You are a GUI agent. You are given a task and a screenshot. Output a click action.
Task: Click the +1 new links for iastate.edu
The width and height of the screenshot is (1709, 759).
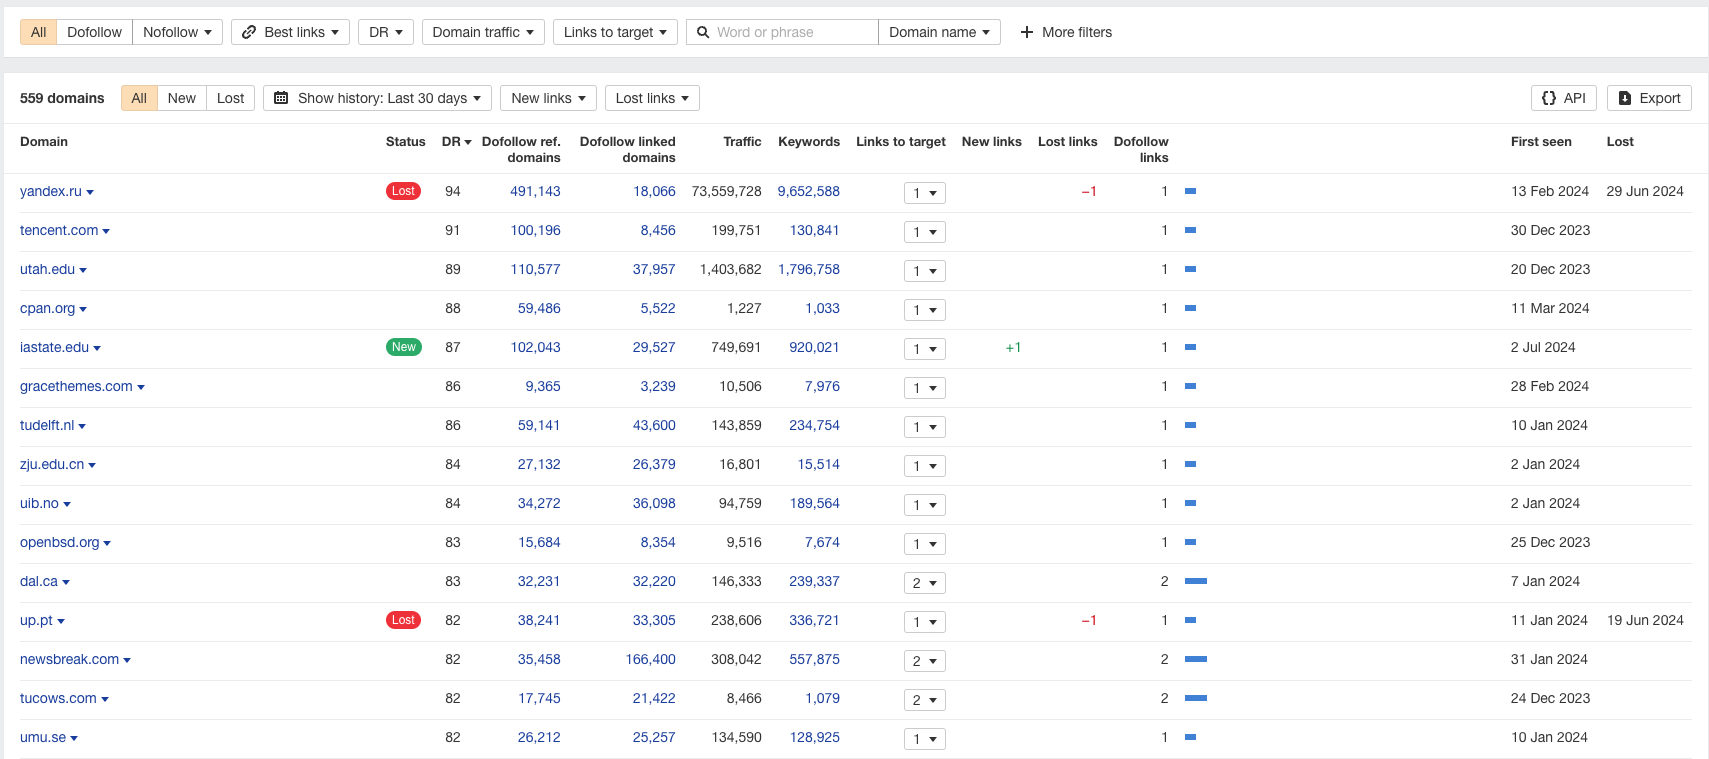1013,347
